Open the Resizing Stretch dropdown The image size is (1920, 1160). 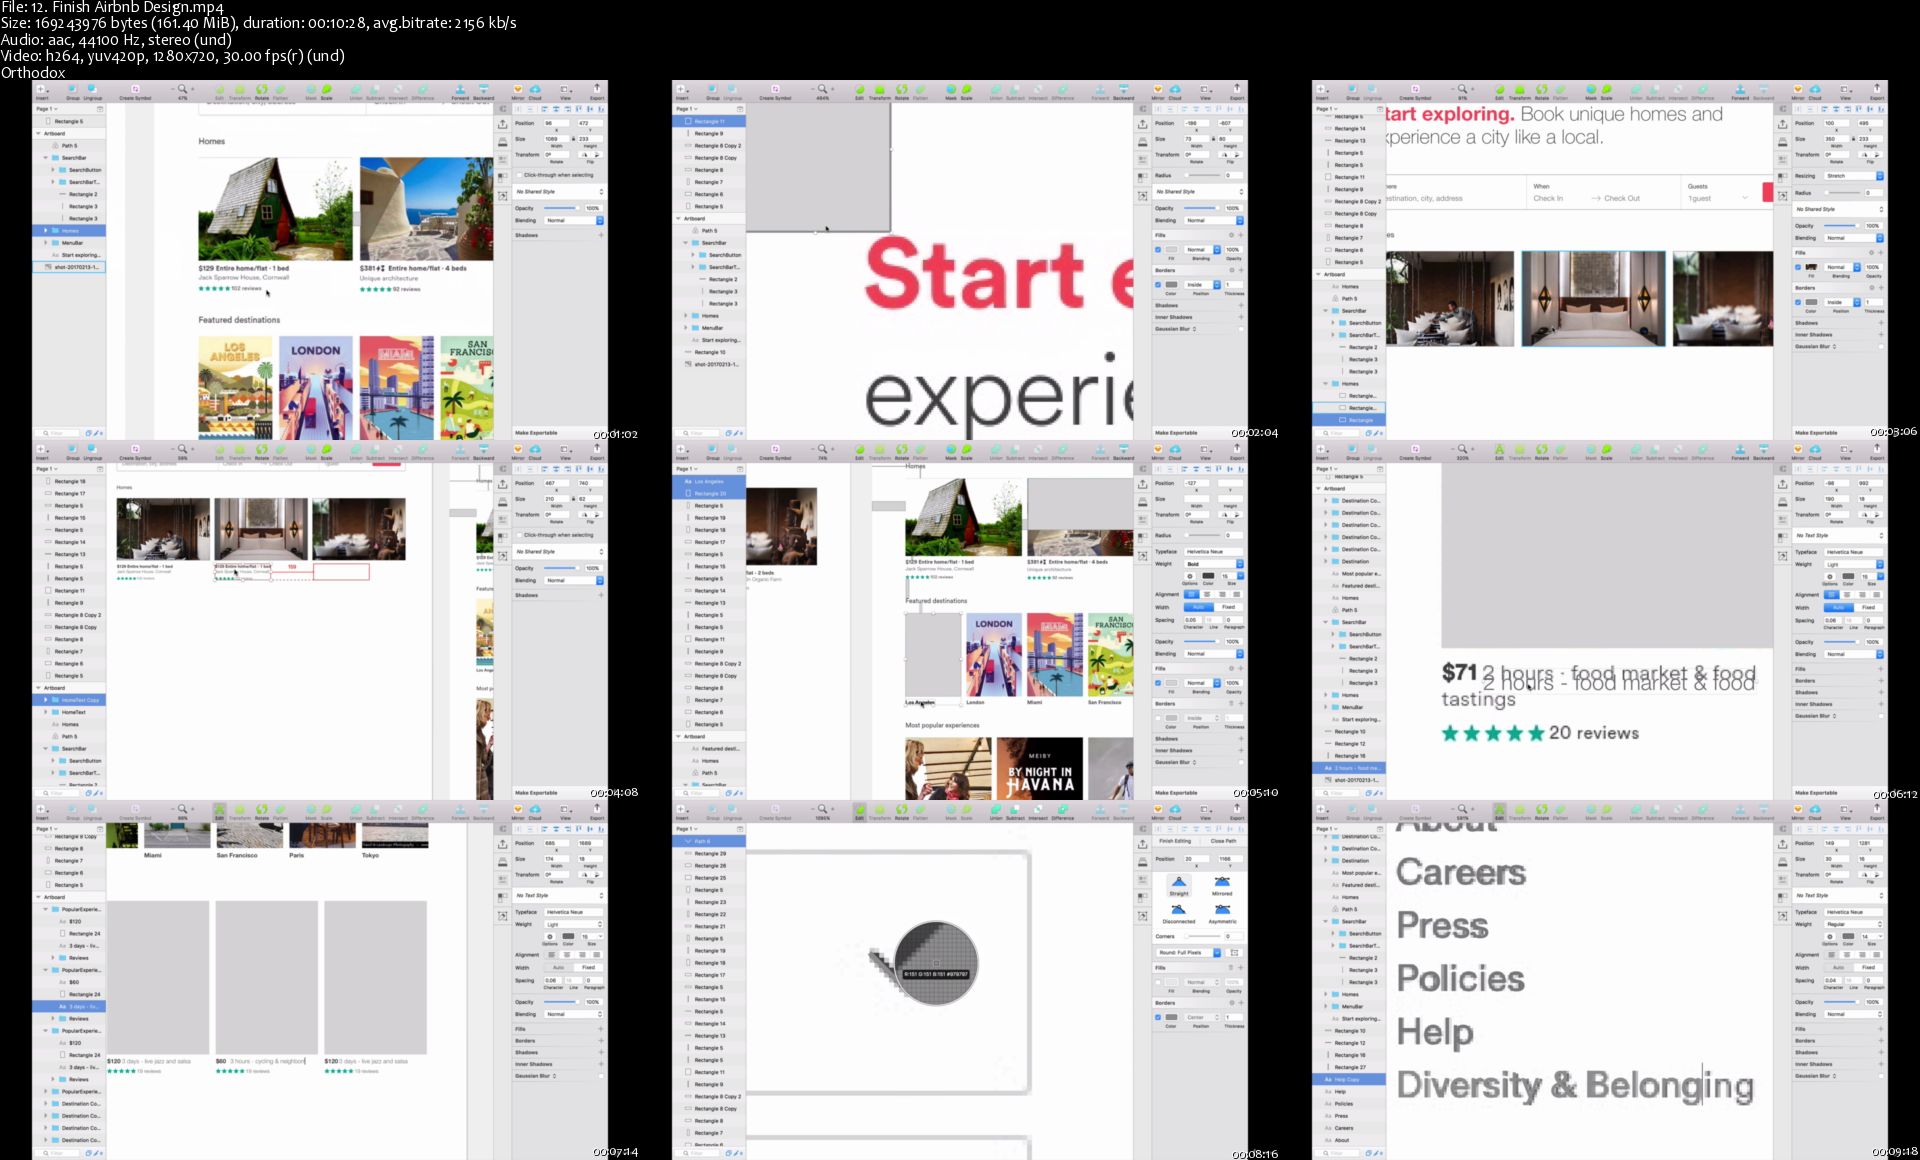[1852, 176]
